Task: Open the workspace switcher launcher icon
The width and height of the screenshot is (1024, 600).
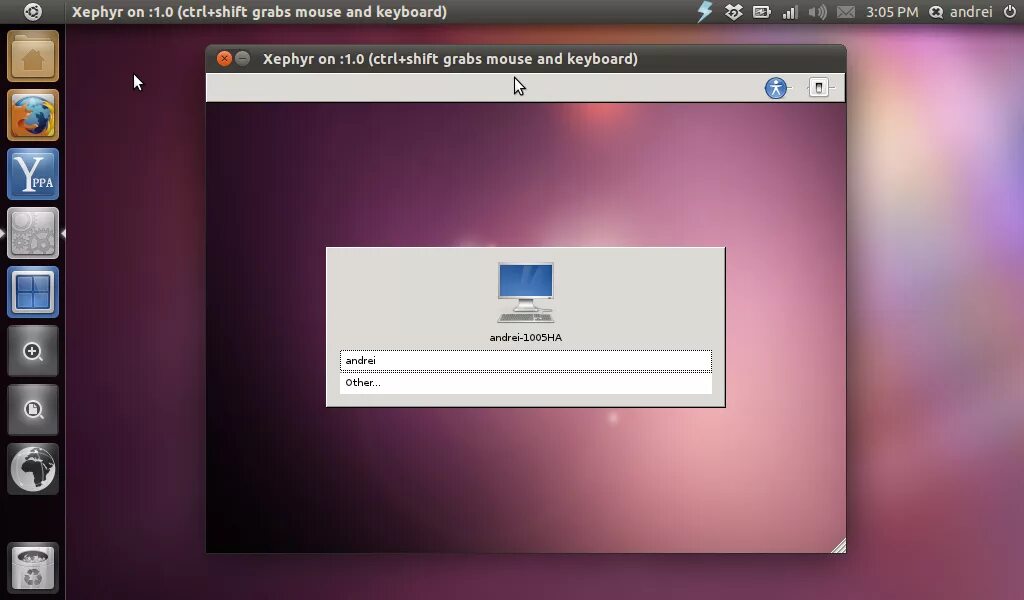Action: (33, 292)
